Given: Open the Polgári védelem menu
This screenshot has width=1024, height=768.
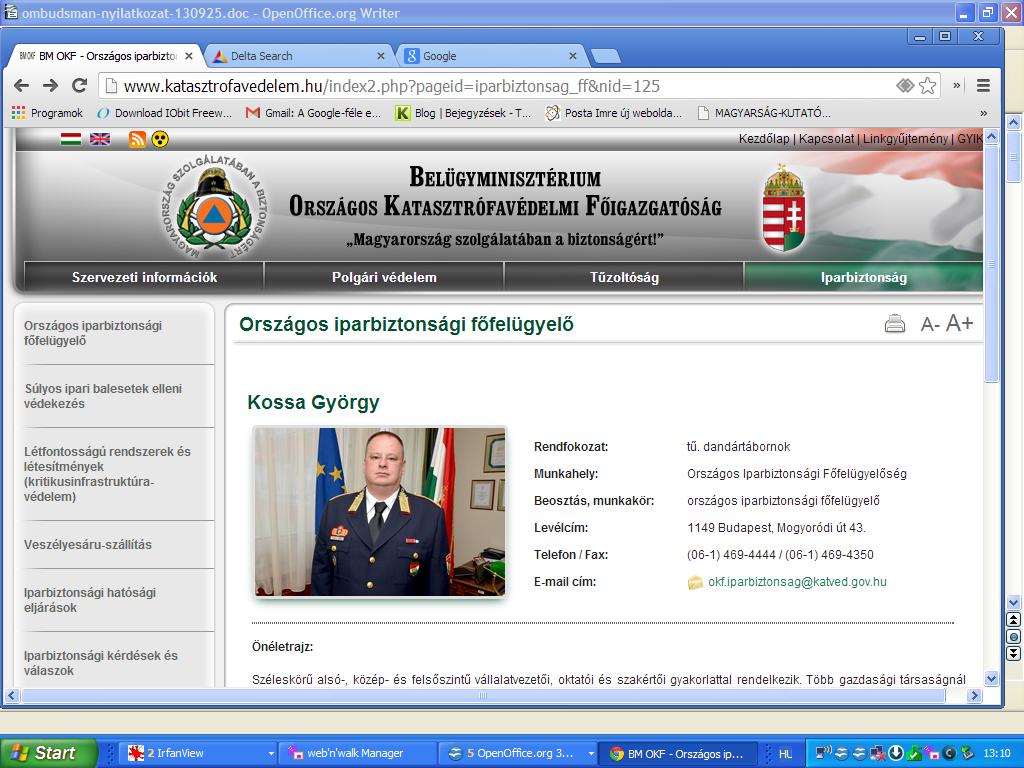Looking at the screenshot, I should [384, 277].
